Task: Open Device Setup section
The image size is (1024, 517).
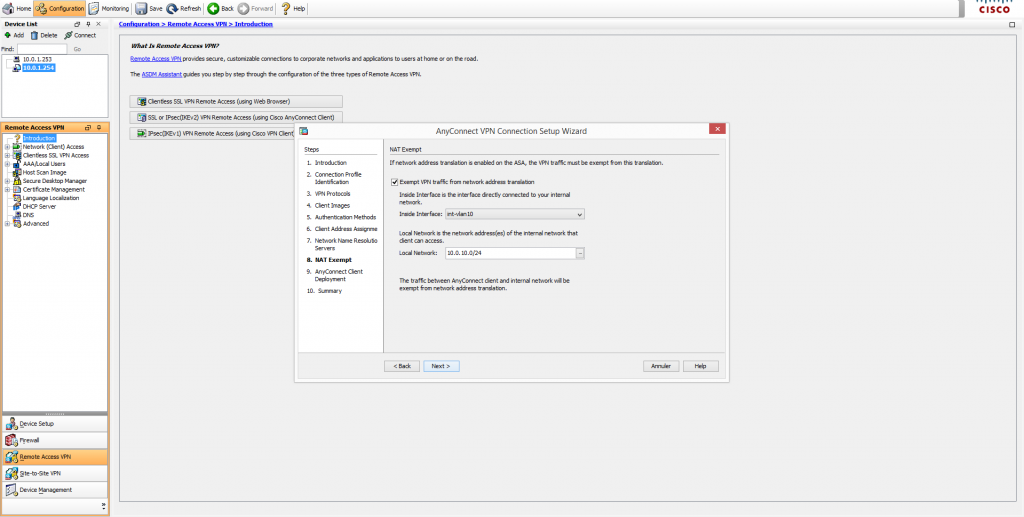Action: pos(55,423)
